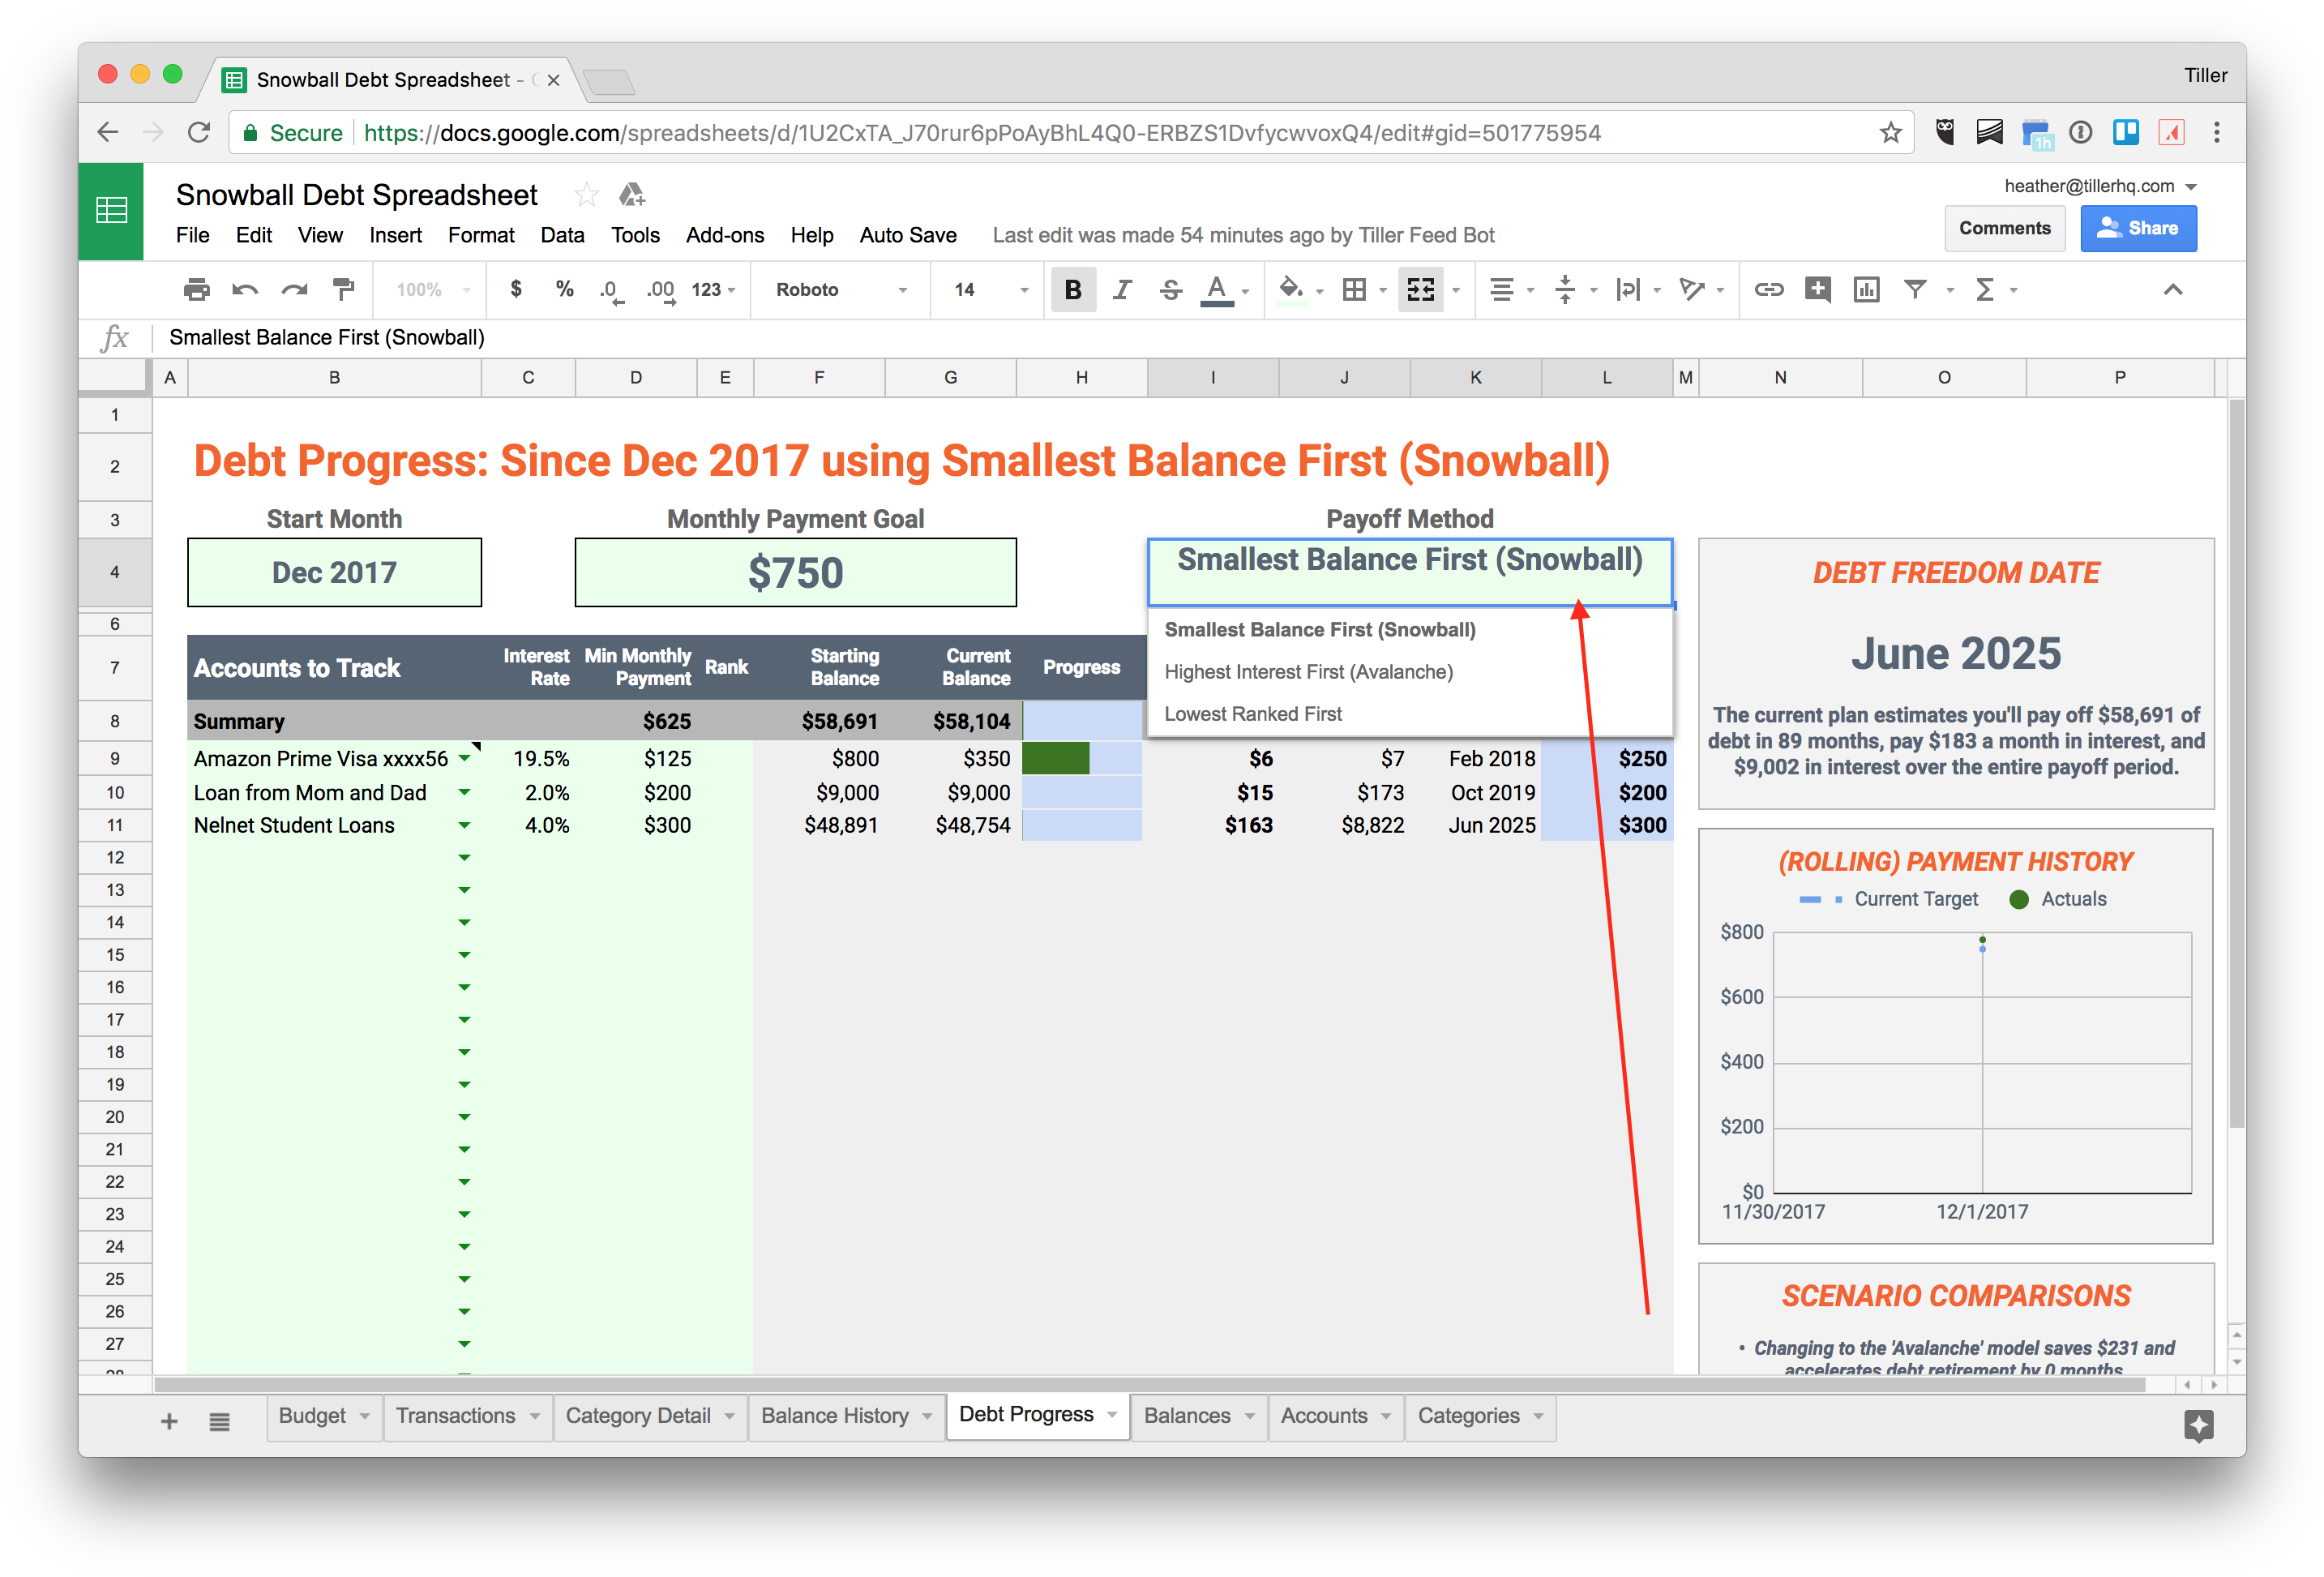Collapse the toolbar with the chevron
The height and width of the screenshot is (1577, 2324).
pyautogui.click(x=2173, y=290)
